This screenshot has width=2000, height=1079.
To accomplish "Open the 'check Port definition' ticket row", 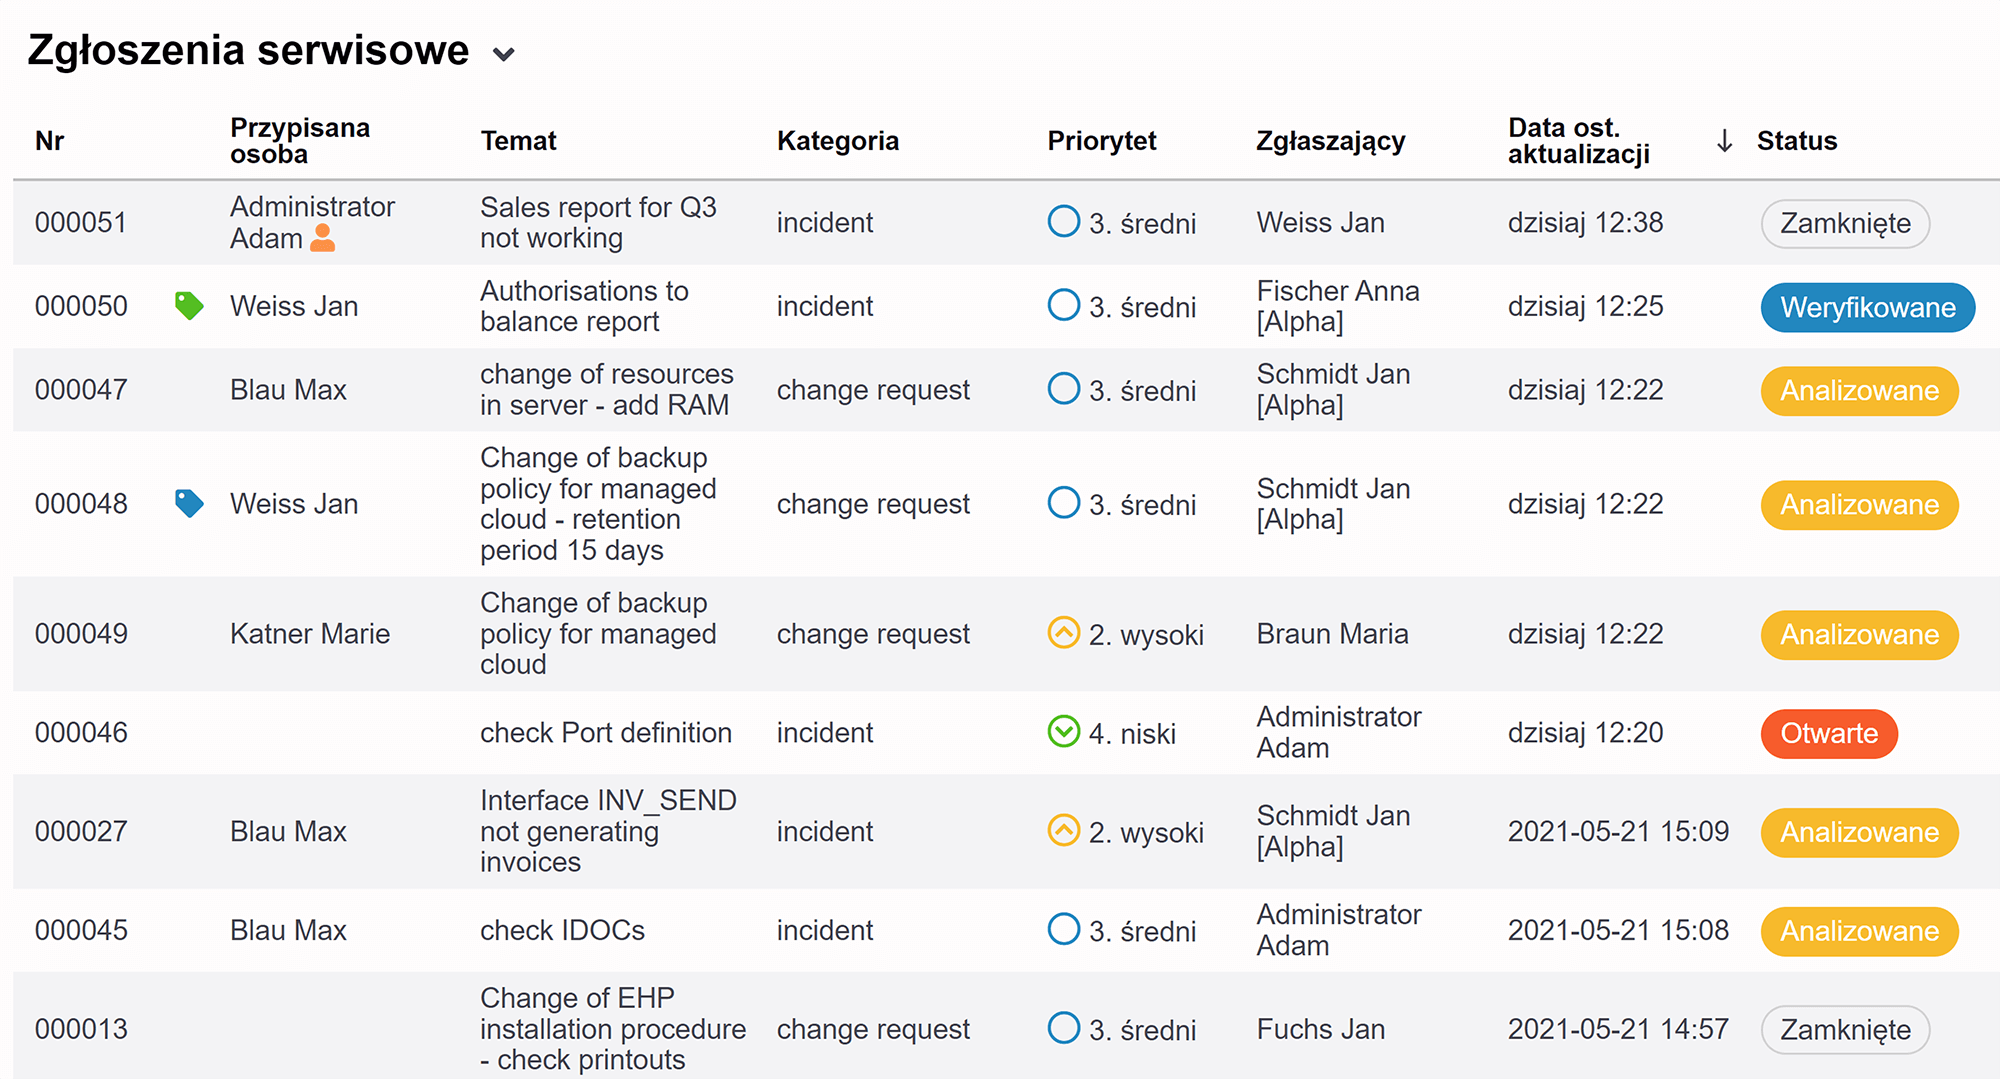I will (1006, 733).
